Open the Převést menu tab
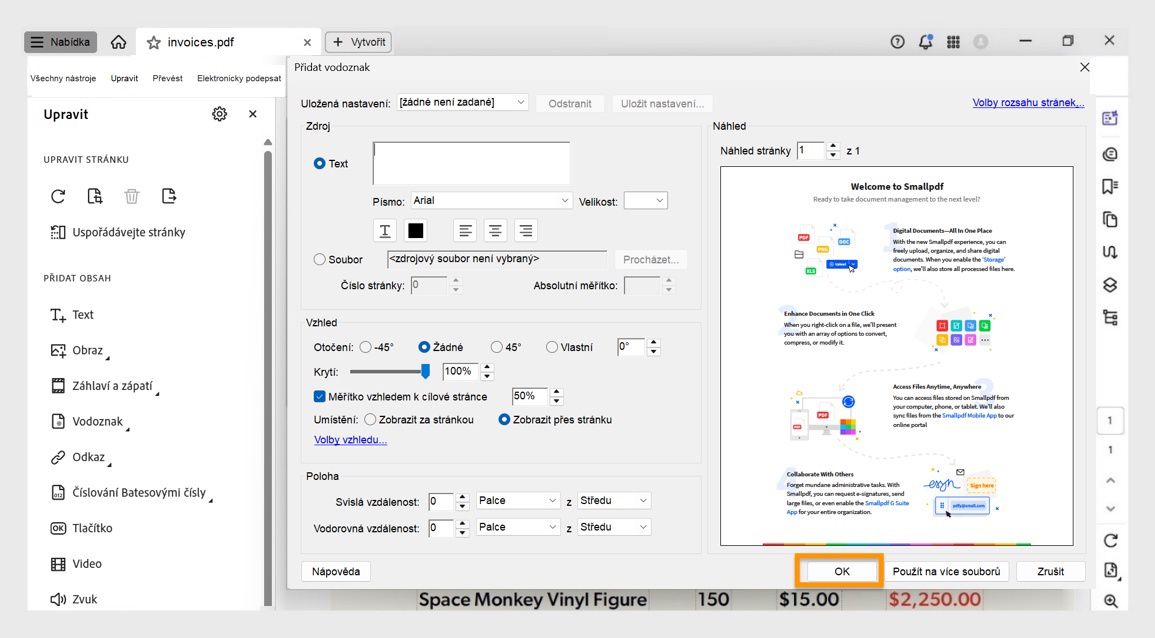 click(x=167, y=78)
